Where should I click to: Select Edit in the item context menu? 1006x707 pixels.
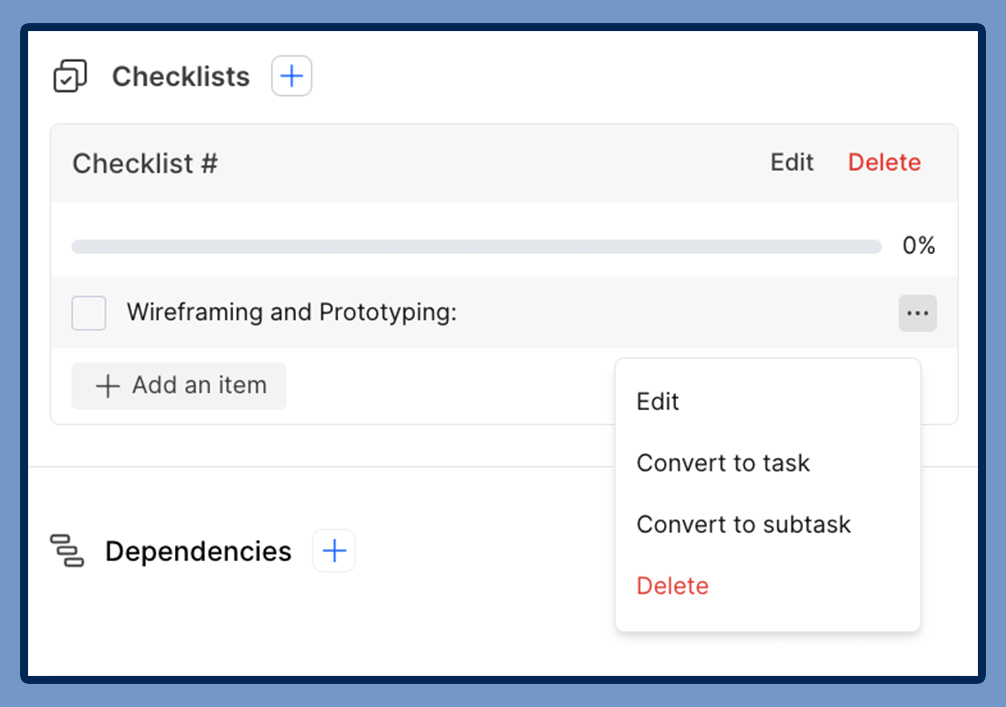[658, 402]
